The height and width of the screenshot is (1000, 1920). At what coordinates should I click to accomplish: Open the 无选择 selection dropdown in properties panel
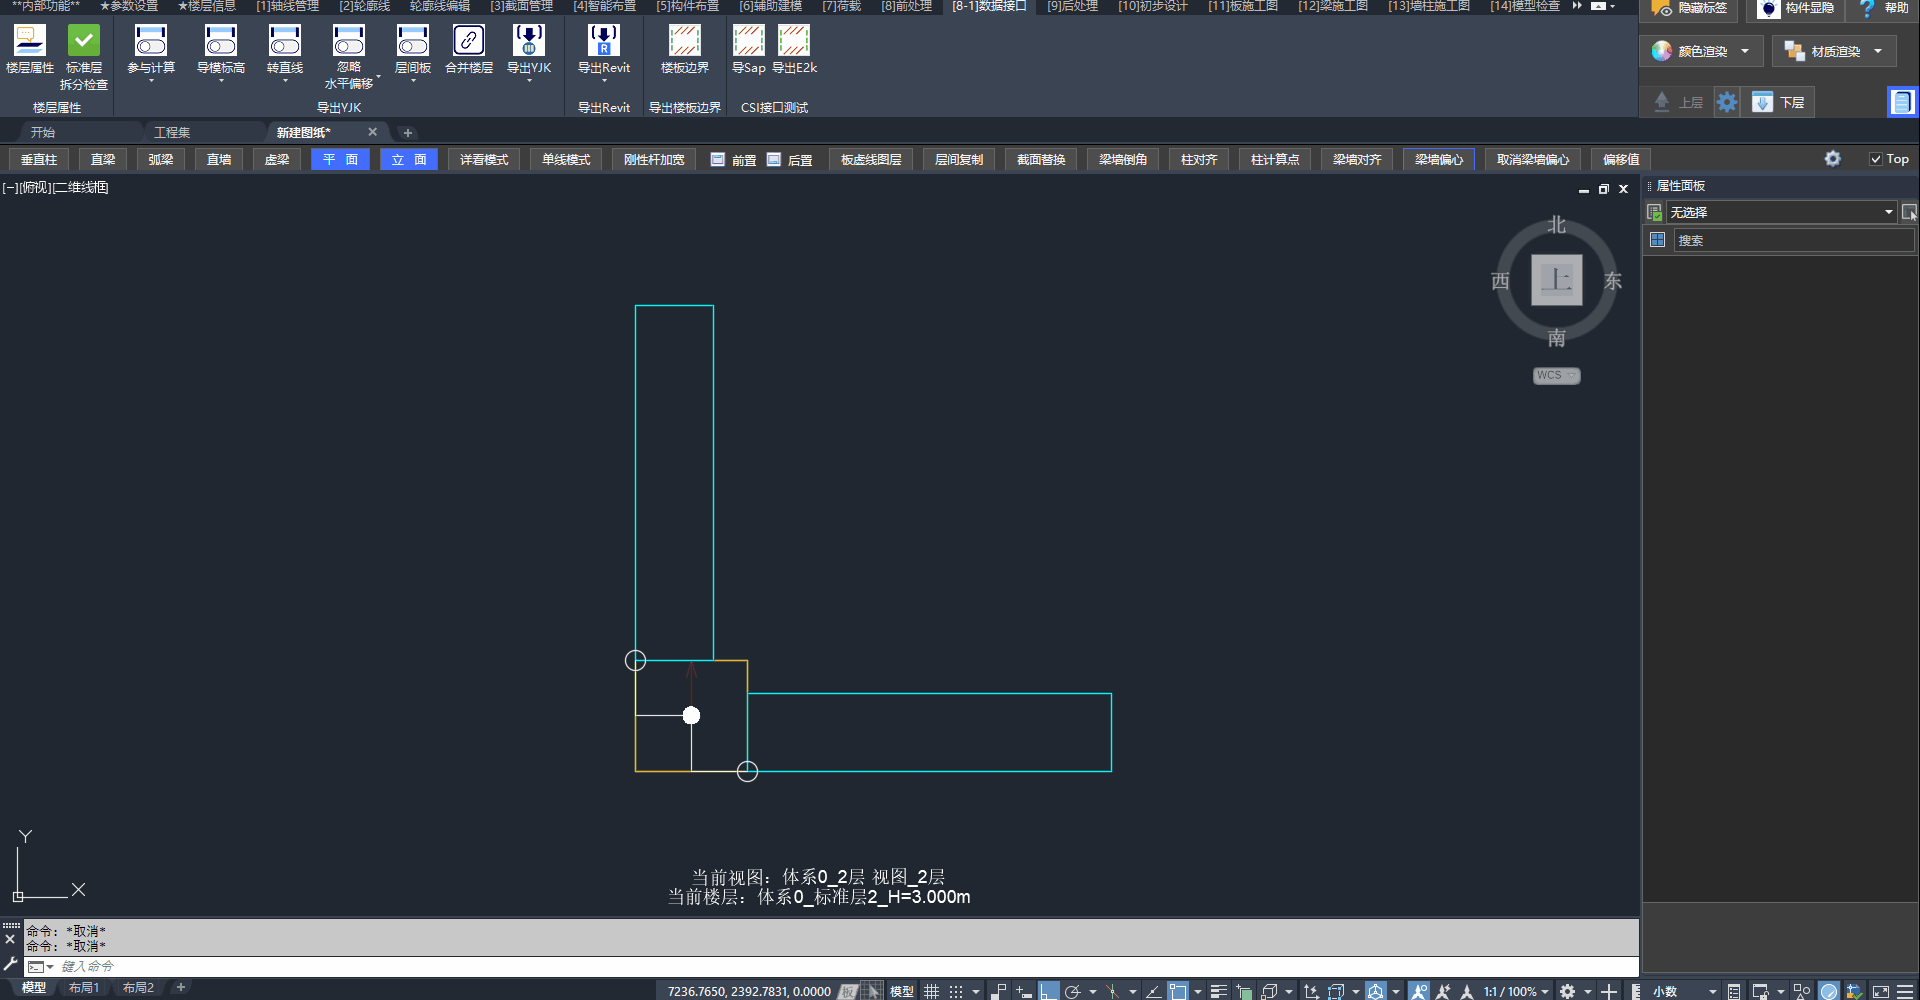coord(1888,212)
